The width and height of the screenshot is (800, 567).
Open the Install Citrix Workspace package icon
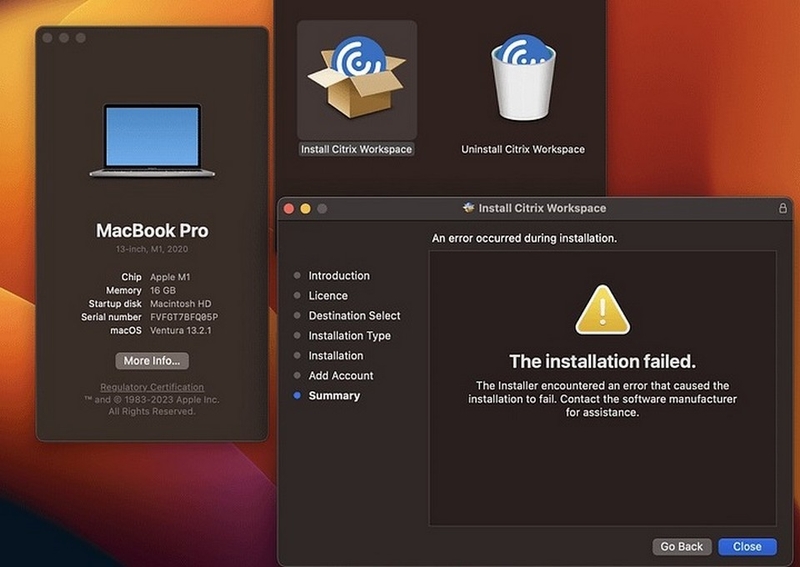[357, 78]
